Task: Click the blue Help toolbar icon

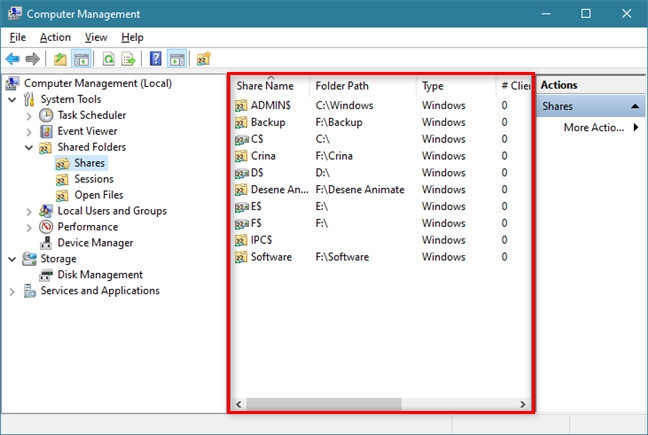Action: pos(156,59)
